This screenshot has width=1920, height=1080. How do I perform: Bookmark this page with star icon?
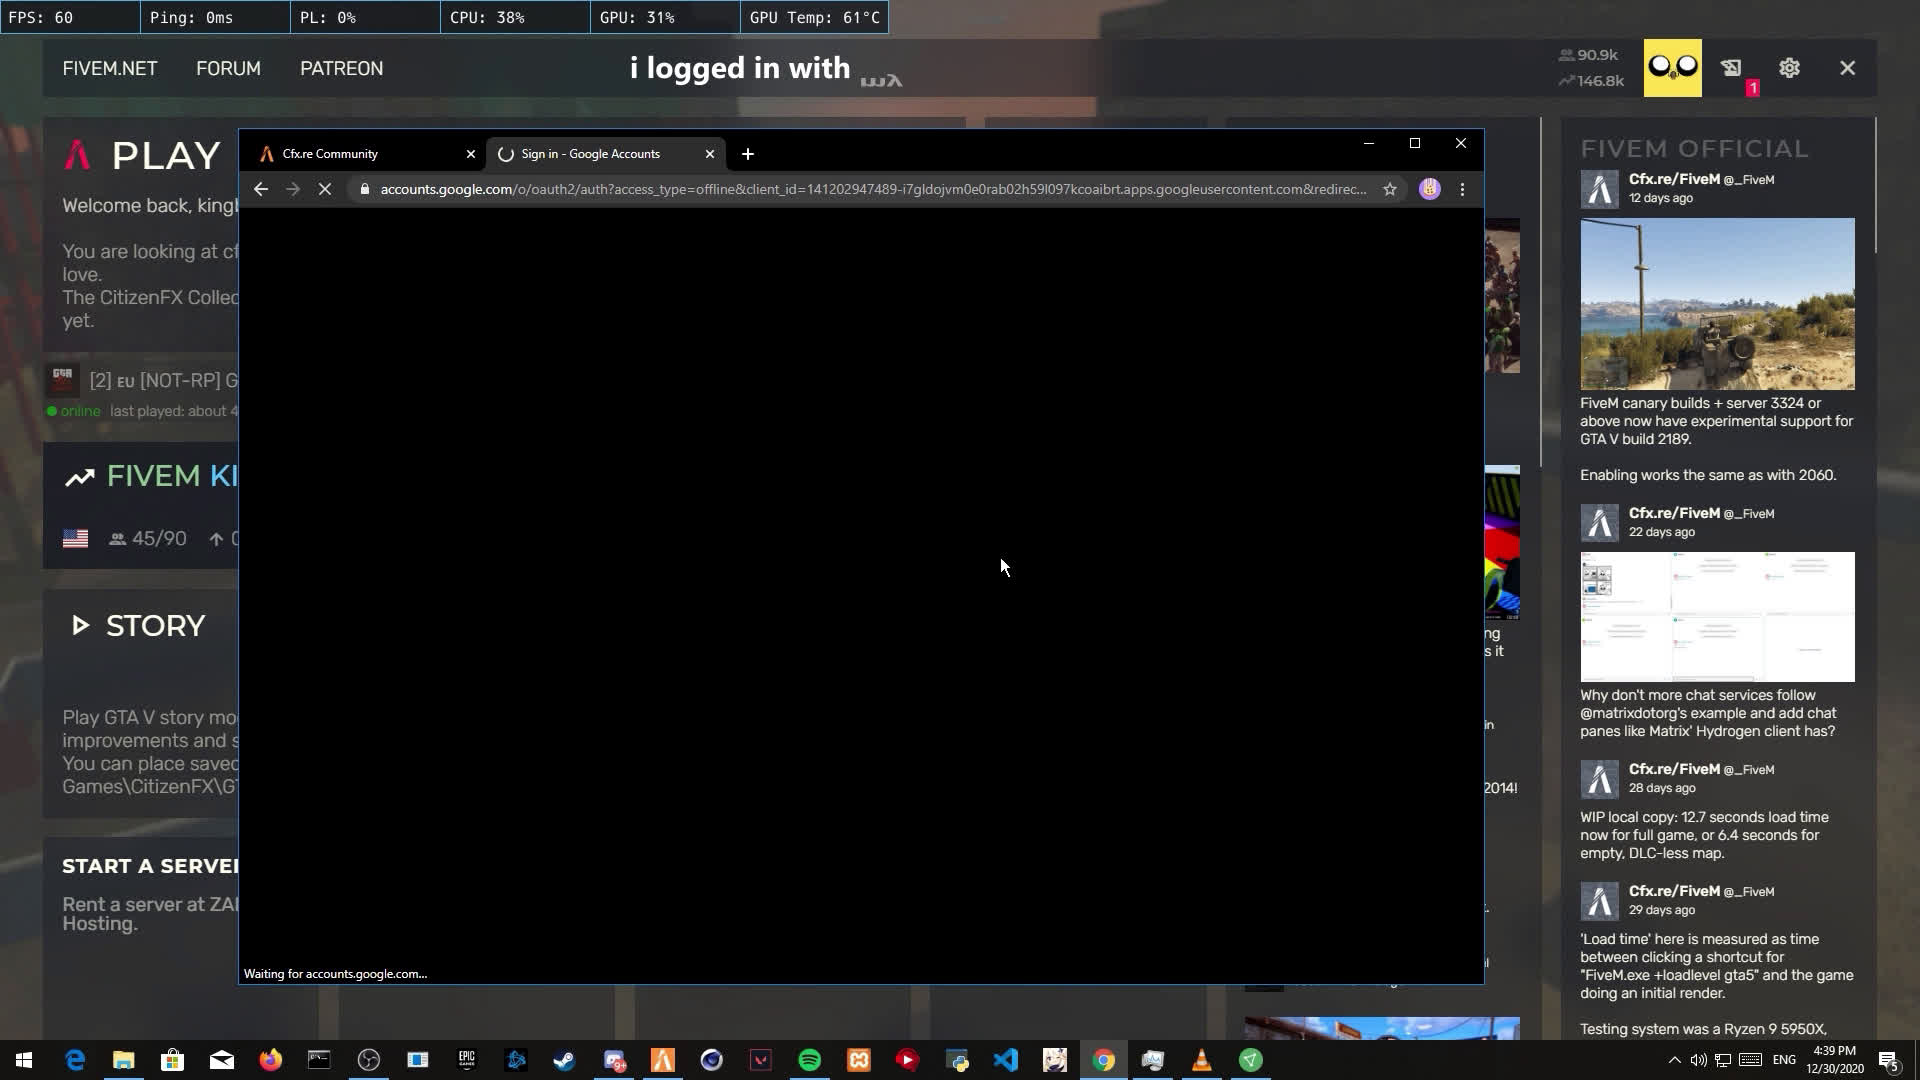coord(1389,189)
